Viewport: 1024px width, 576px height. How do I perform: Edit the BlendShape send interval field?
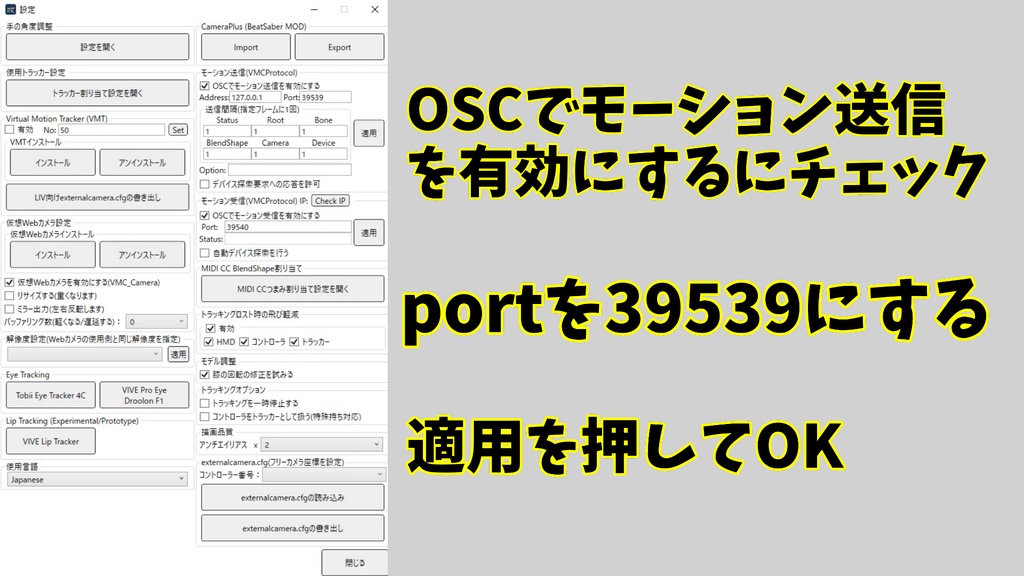coord(227,154)
